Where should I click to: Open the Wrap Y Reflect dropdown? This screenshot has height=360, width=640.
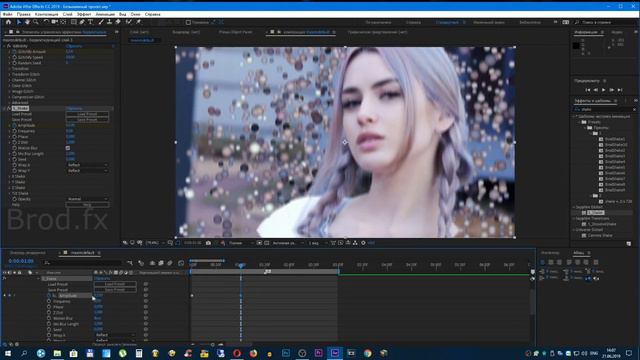point(87,171)
